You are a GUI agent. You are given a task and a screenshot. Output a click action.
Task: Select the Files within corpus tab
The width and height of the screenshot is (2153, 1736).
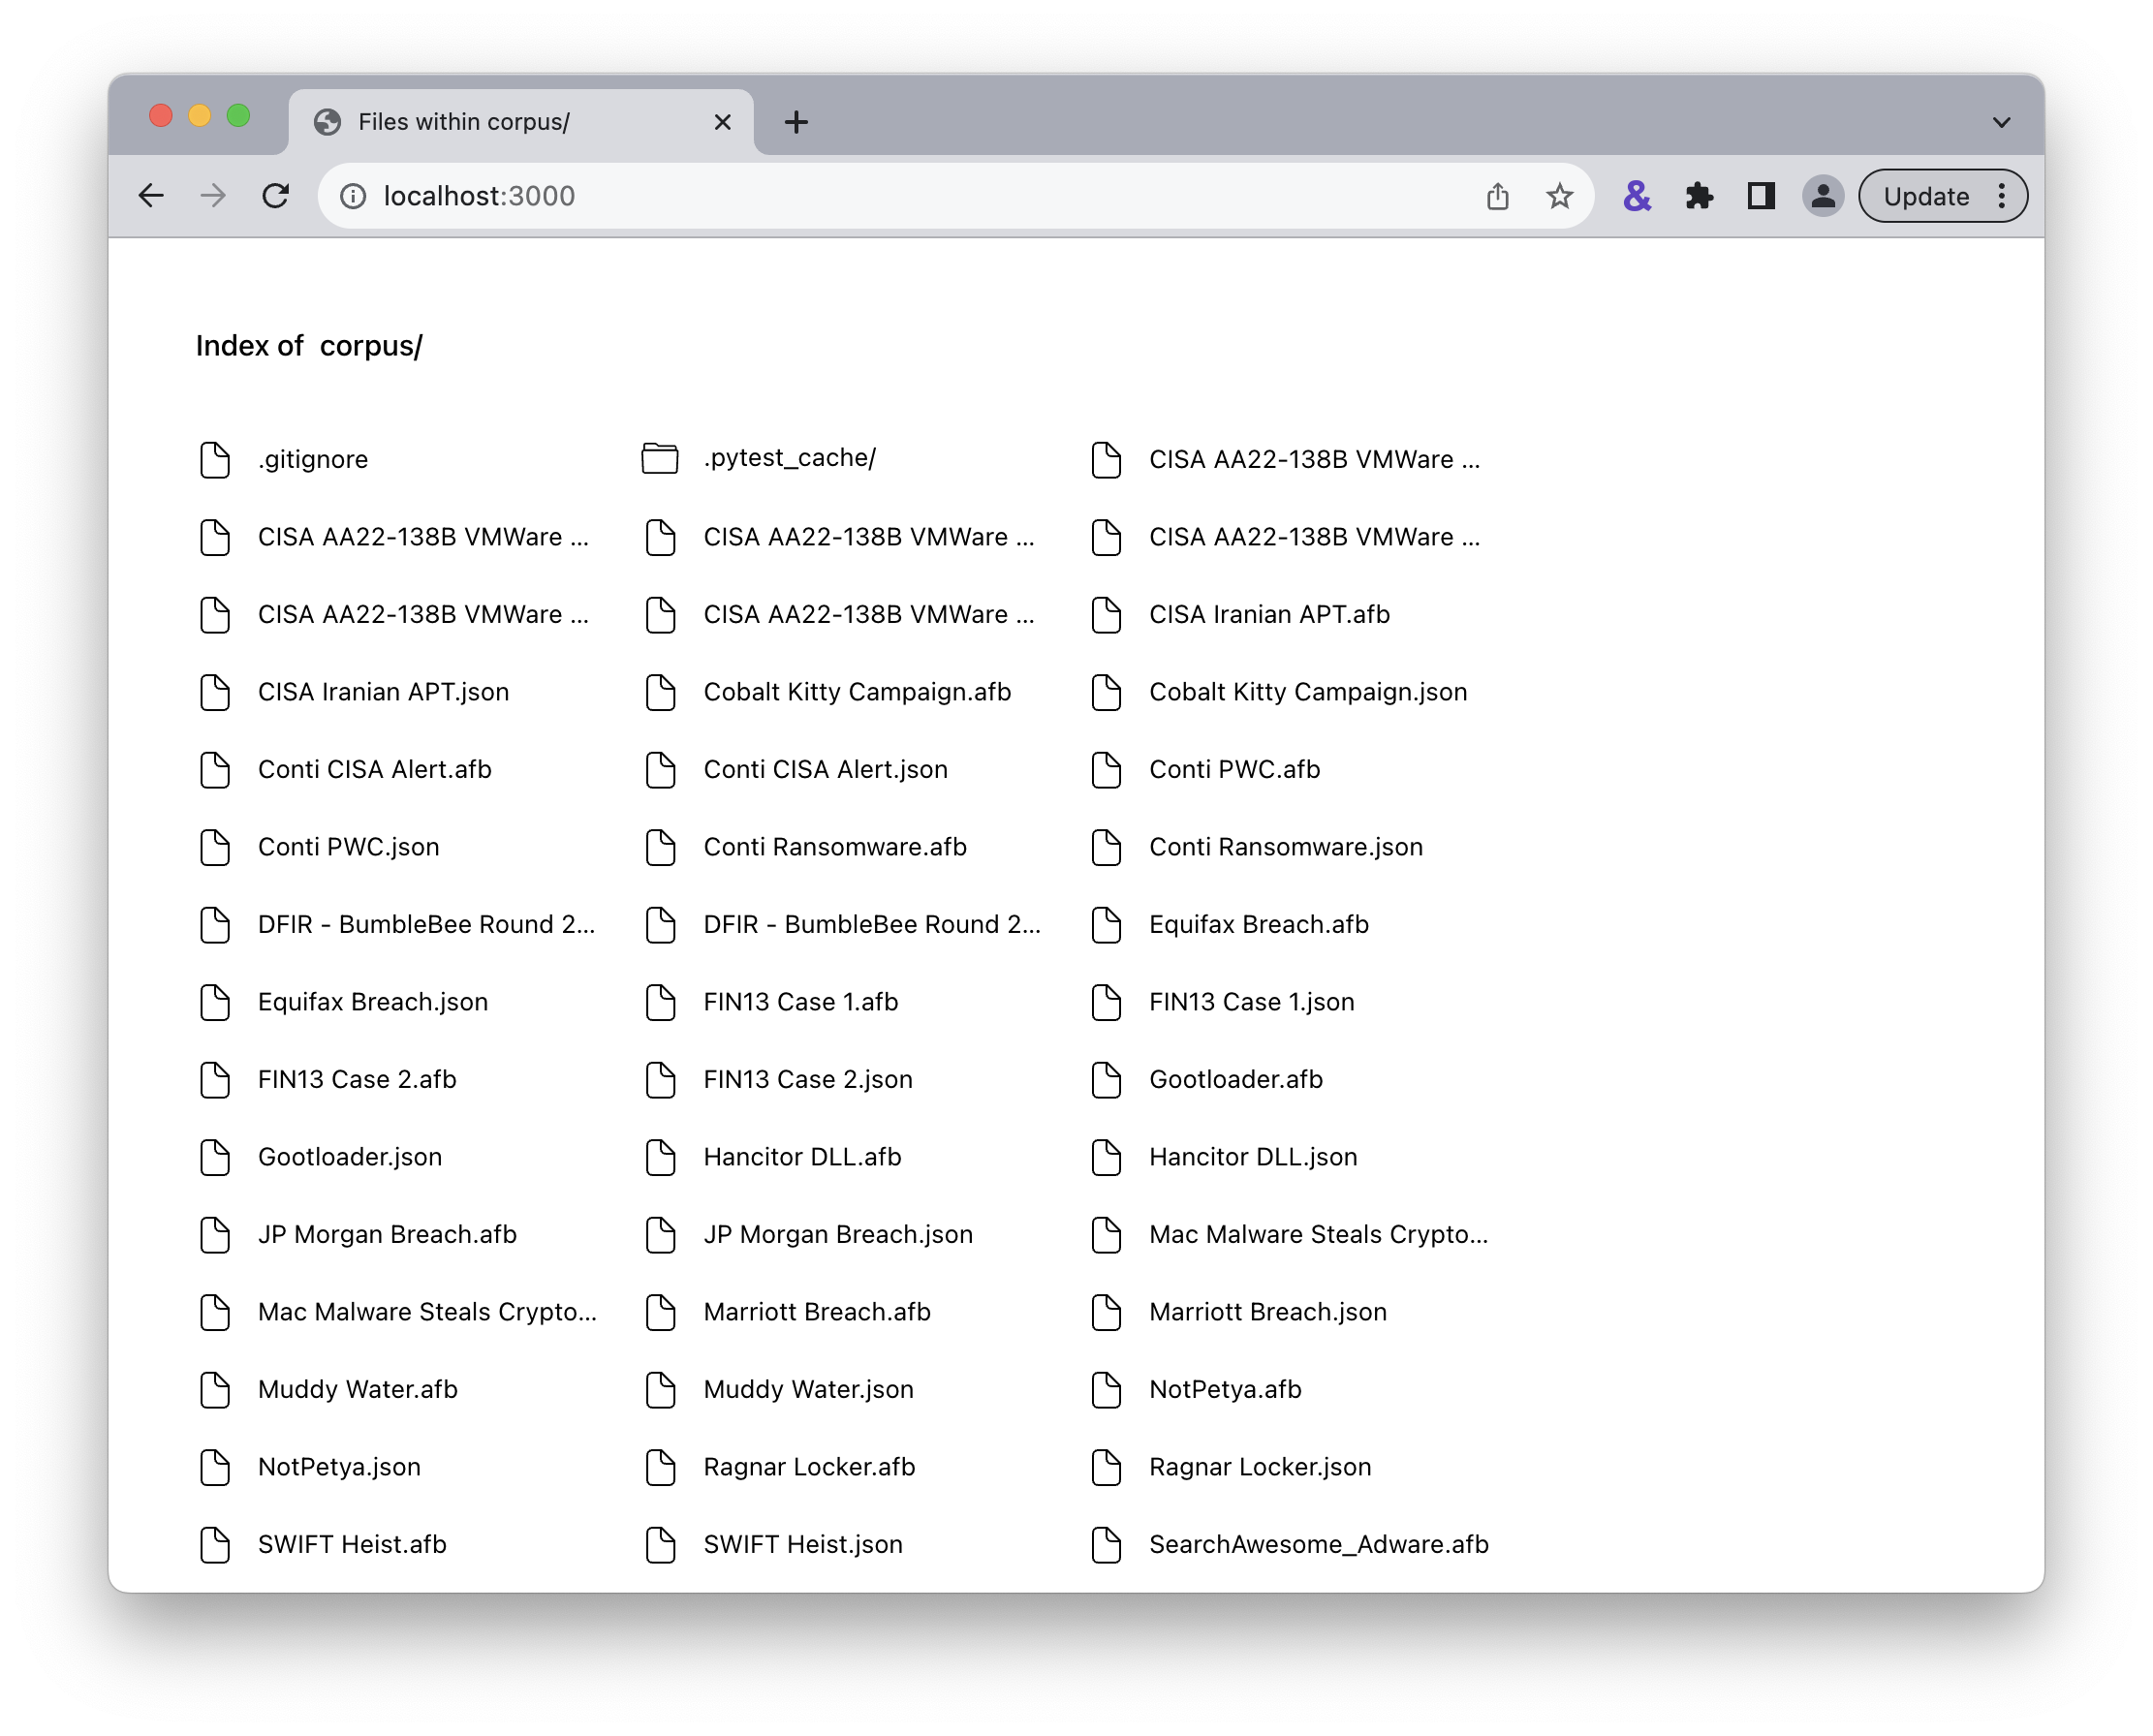464,122
